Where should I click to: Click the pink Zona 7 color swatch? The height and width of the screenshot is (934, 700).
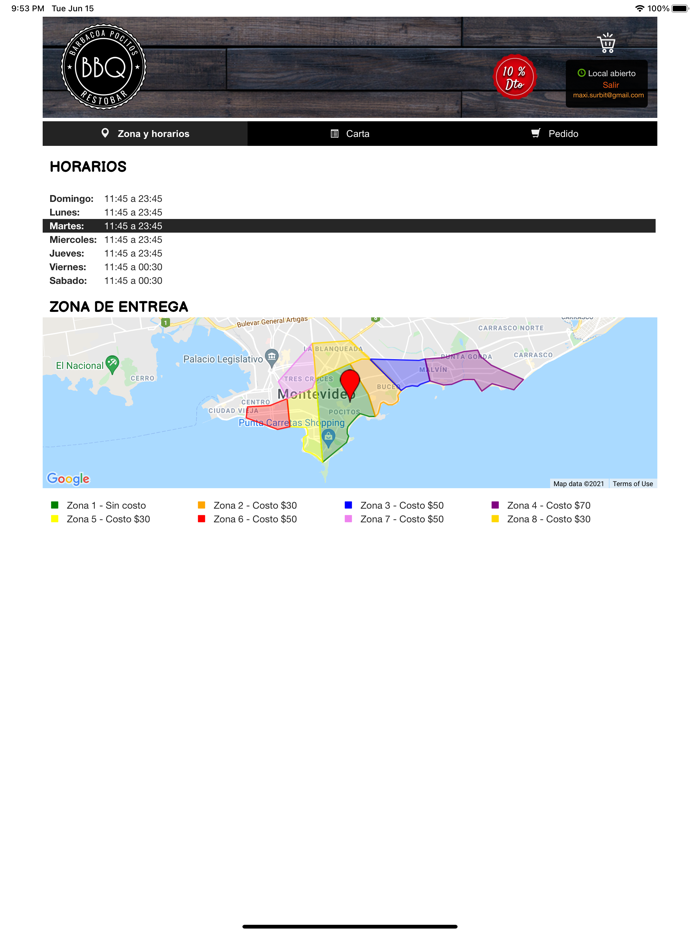tap(349, 519)
